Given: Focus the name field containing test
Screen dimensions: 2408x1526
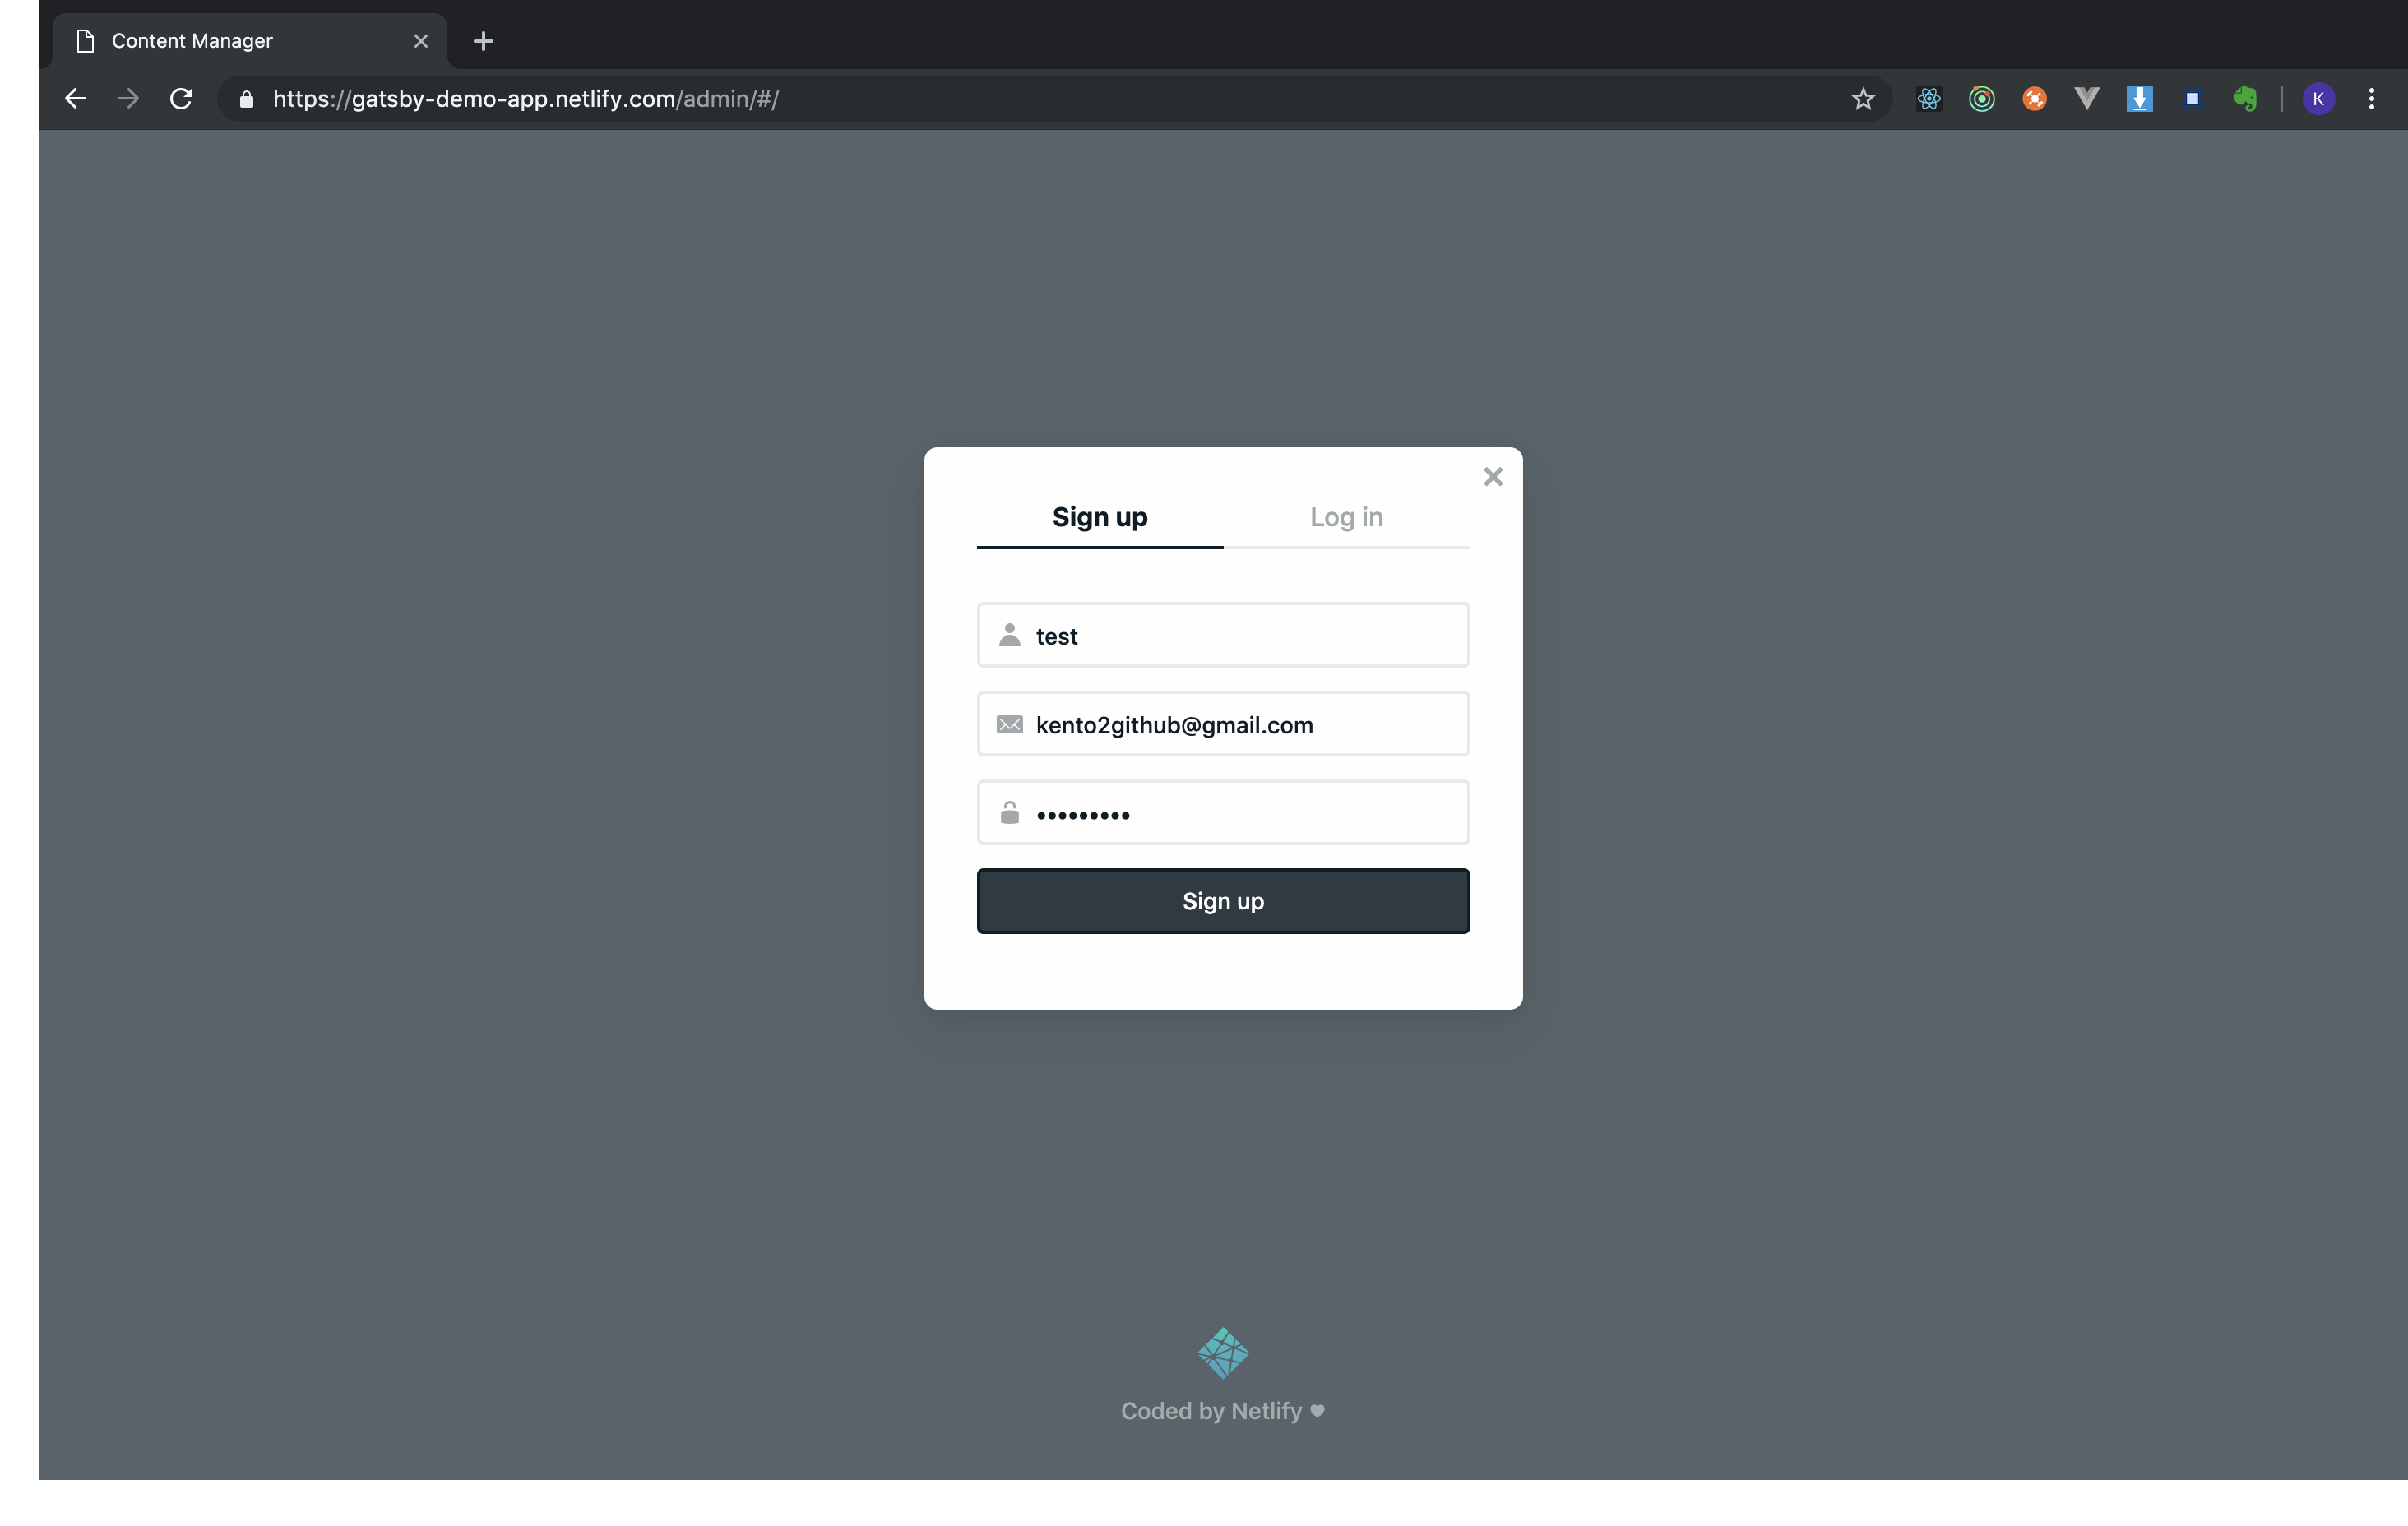Looking at the screenshot, I should tap(1240, 636).
